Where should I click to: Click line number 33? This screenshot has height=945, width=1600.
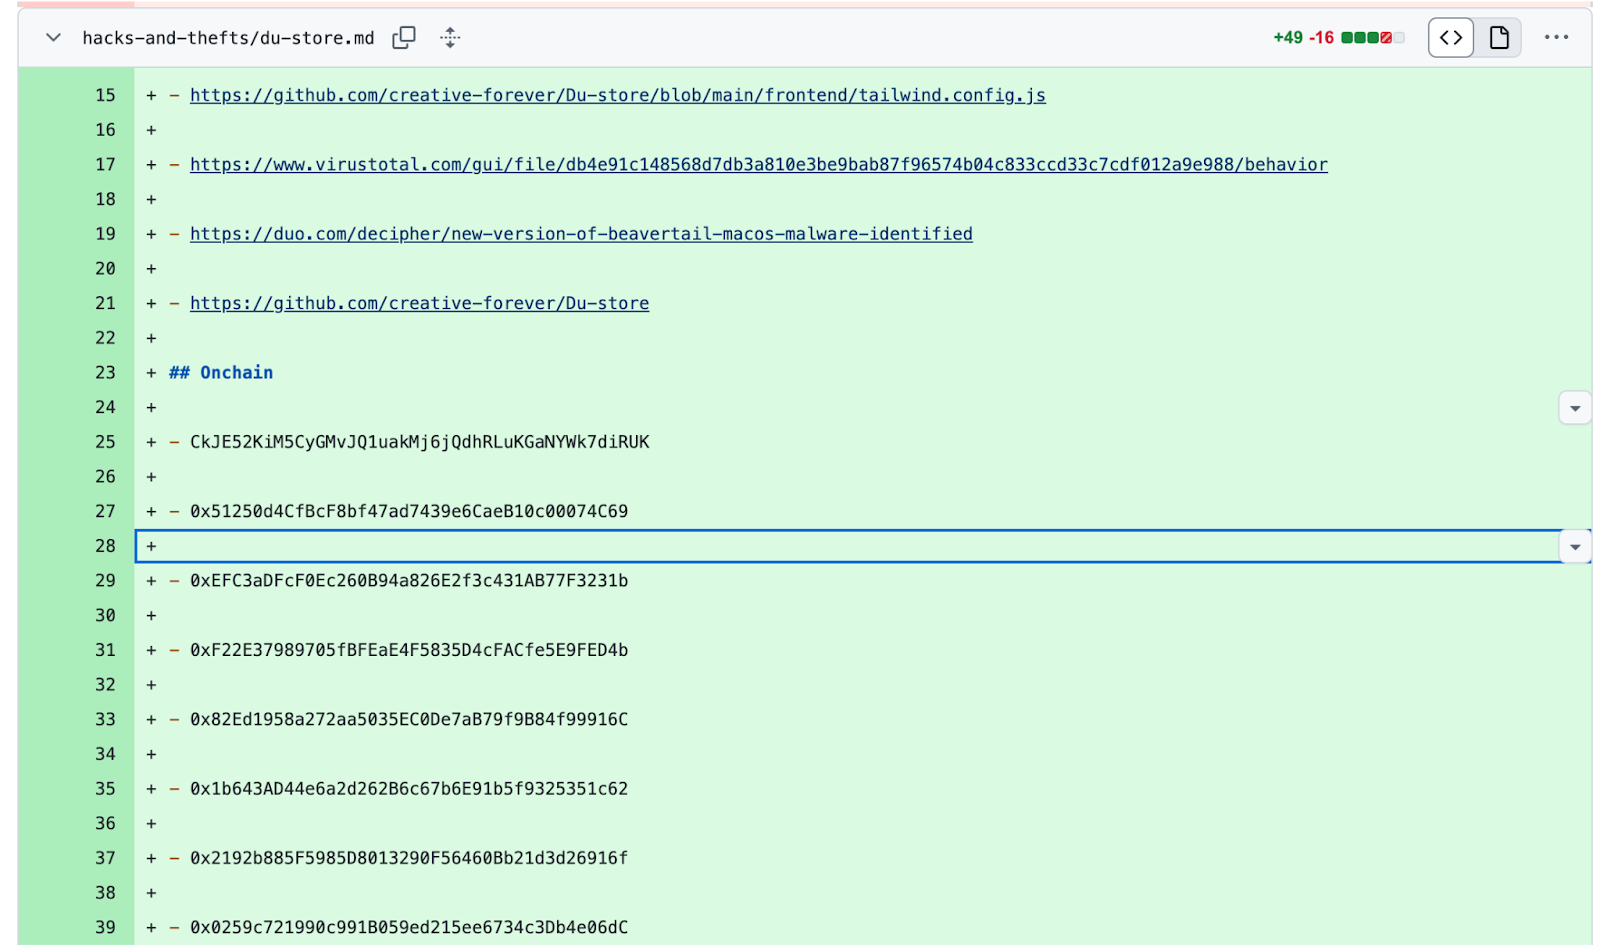(x=105, y=719)
